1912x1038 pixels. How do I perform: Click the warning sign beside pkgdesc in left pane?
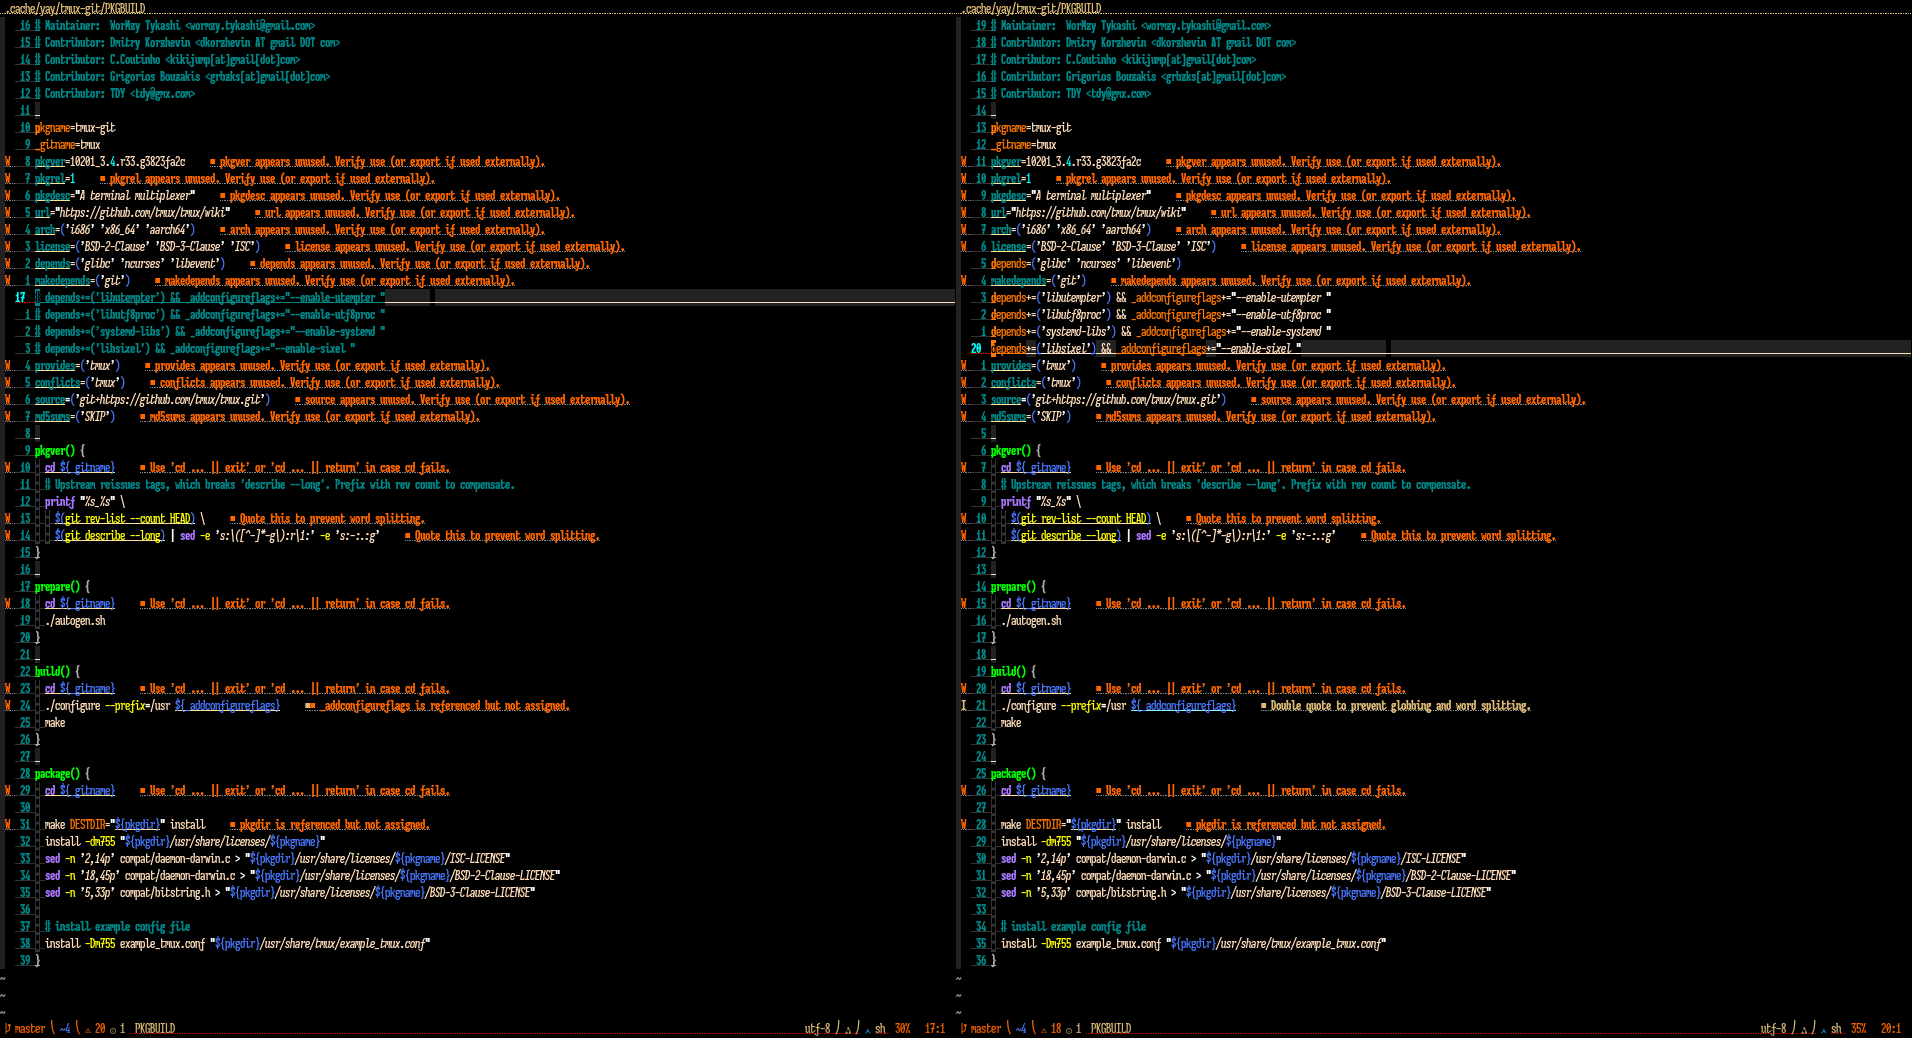coord(8,196)
